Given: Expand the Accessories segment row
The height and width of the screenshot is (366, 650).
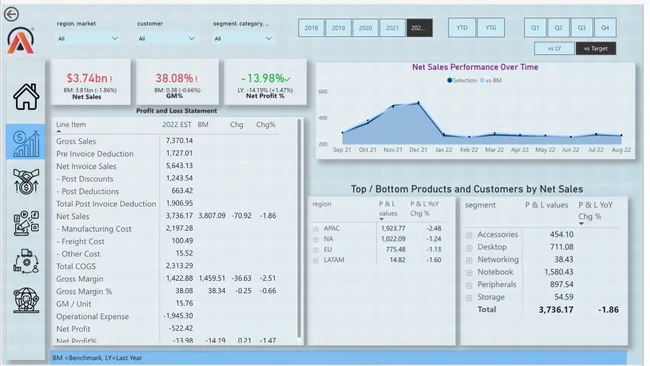Looking at the screenshot, I should (469, 235).
